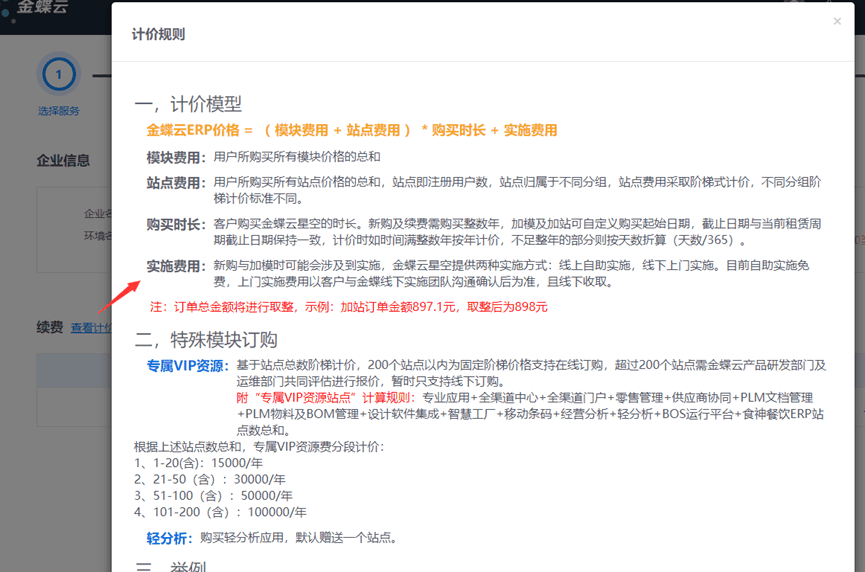This screenshot has width=865, height=572.
Task: Click the red note about 订单总金额将进行取整
Action: [x=349, y=307]
